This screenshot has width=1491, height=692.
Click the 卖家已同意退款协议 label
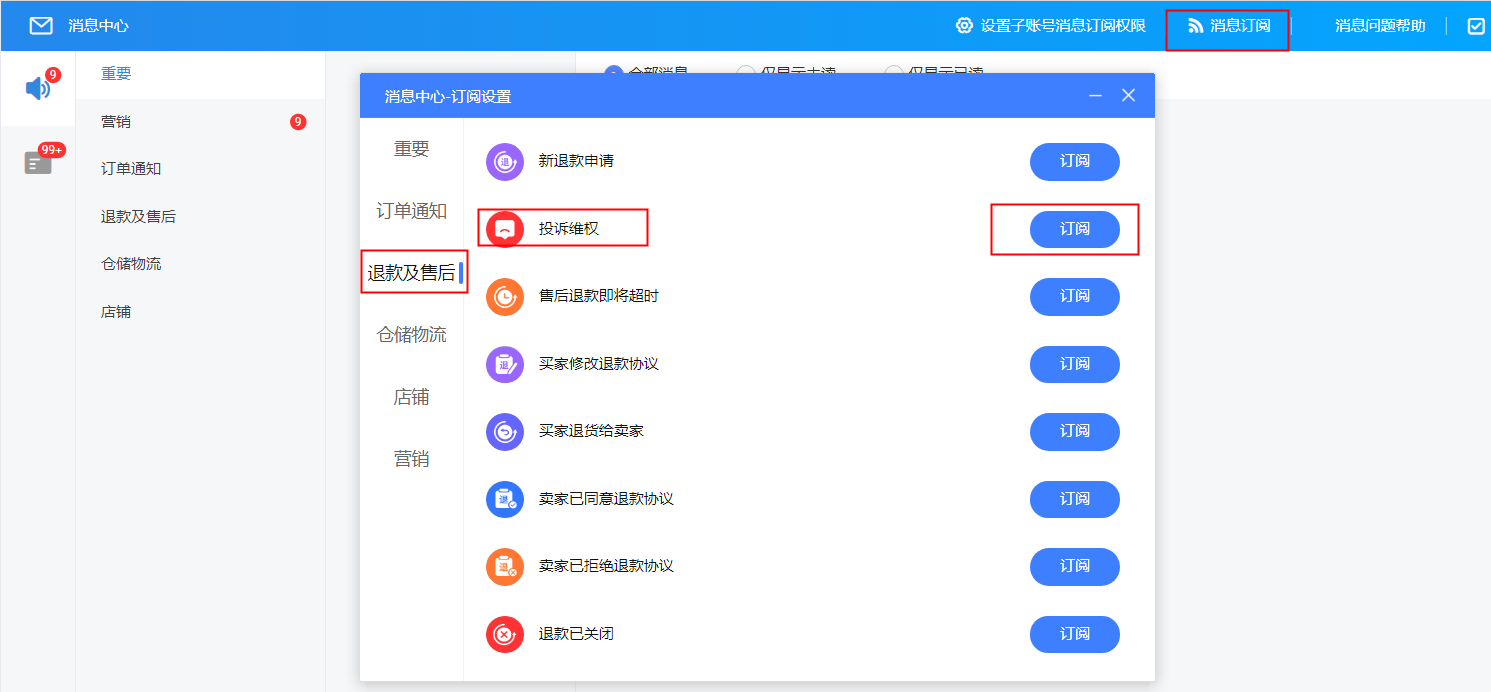click(606, 499)
